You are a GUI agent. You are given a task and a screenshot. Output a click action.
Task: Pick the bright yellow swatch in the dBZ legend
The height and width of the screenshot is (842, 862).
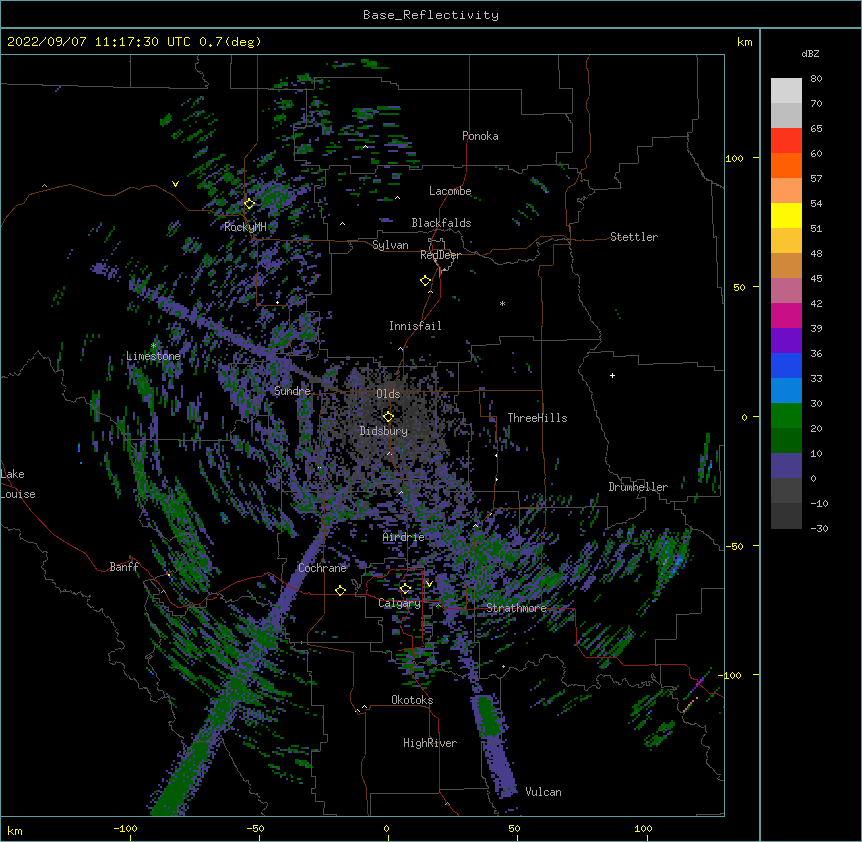[x=786, y=215]
